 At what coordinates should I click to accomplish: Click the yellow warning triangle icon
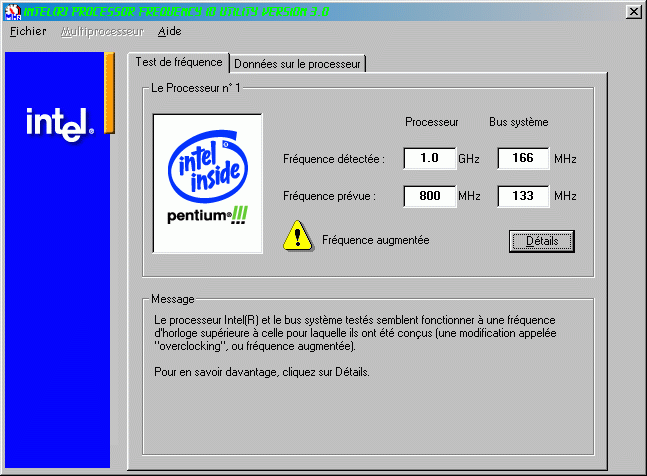point(298,236)
